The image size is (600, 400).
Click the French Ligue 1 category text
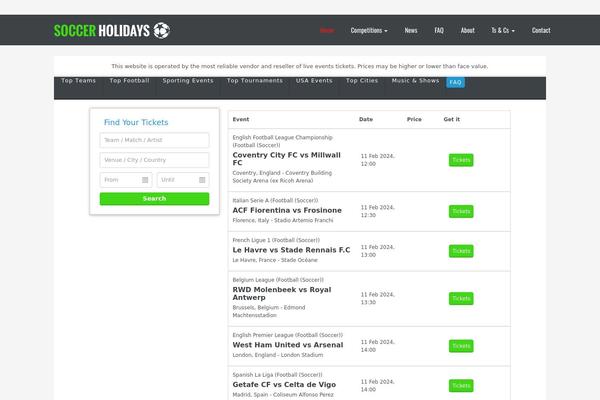pyautogui.click(x=276, y=240)
